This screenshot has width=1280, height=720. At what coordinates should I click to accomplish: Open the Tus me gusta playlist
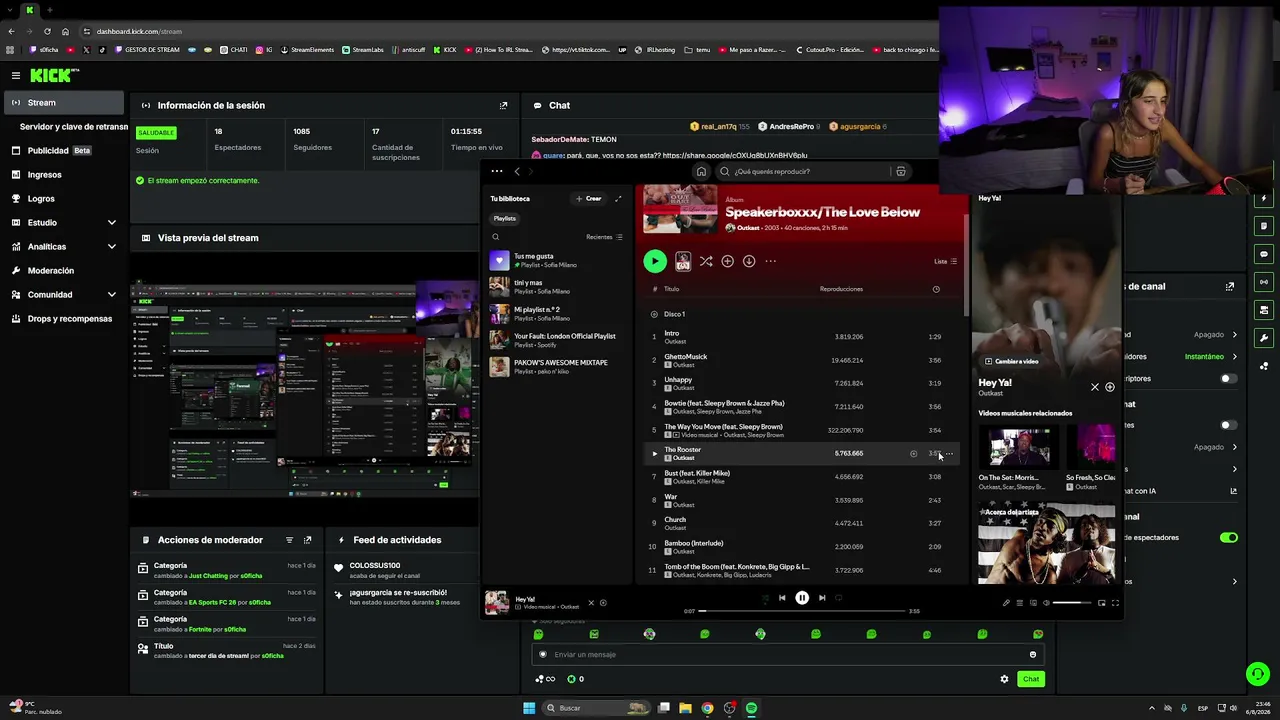[558, 260]
